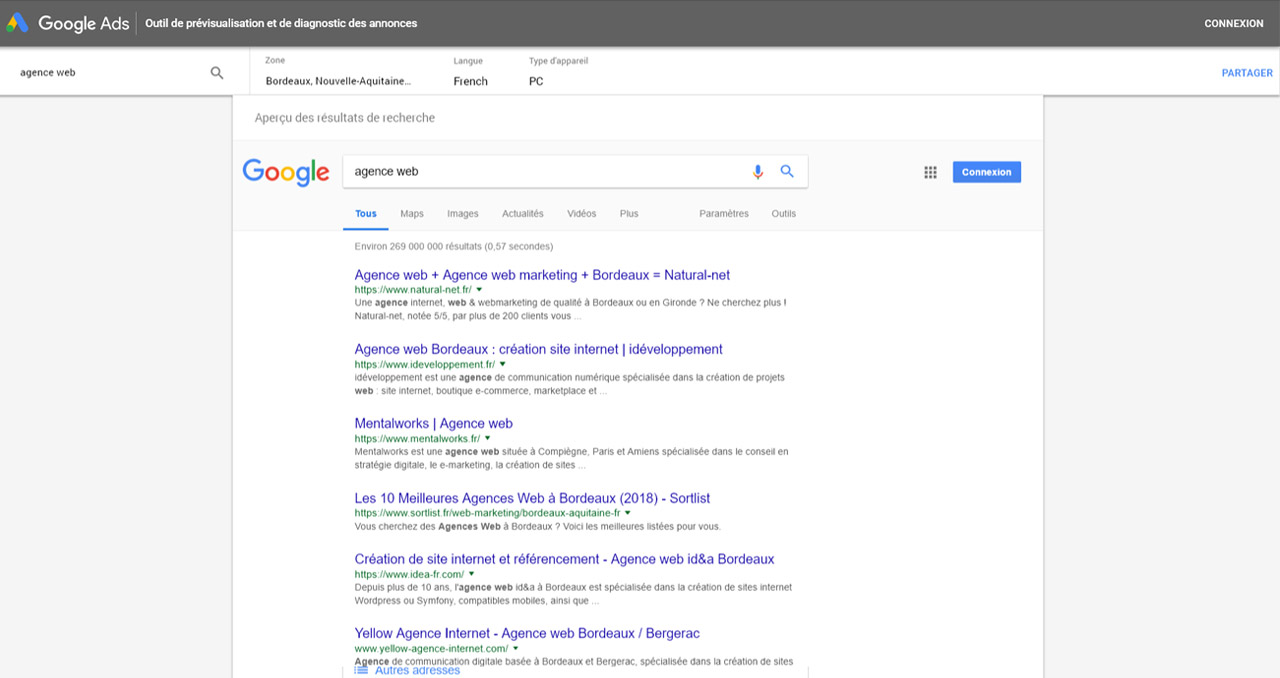
Task: Click the https://www.idea-fr.com/ URL text
Action: point(409,575)
